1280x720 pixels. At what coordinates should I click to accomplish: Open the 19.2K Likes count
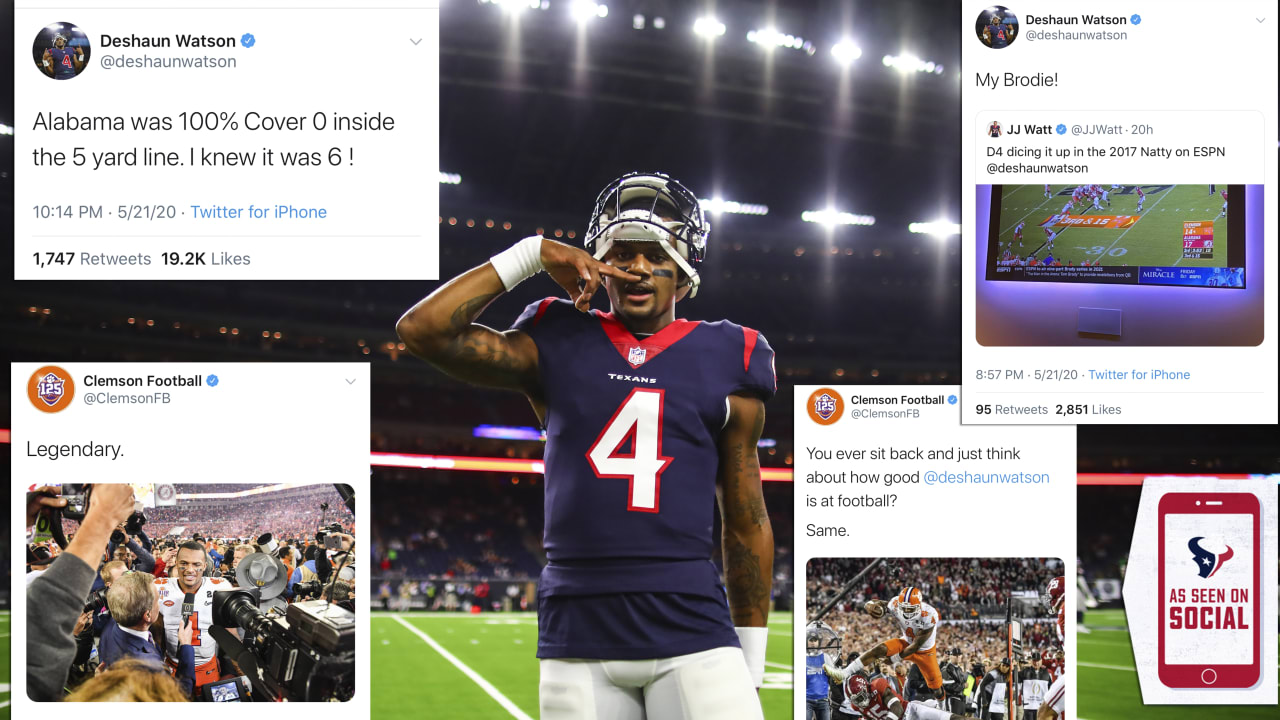click(206, 259)
